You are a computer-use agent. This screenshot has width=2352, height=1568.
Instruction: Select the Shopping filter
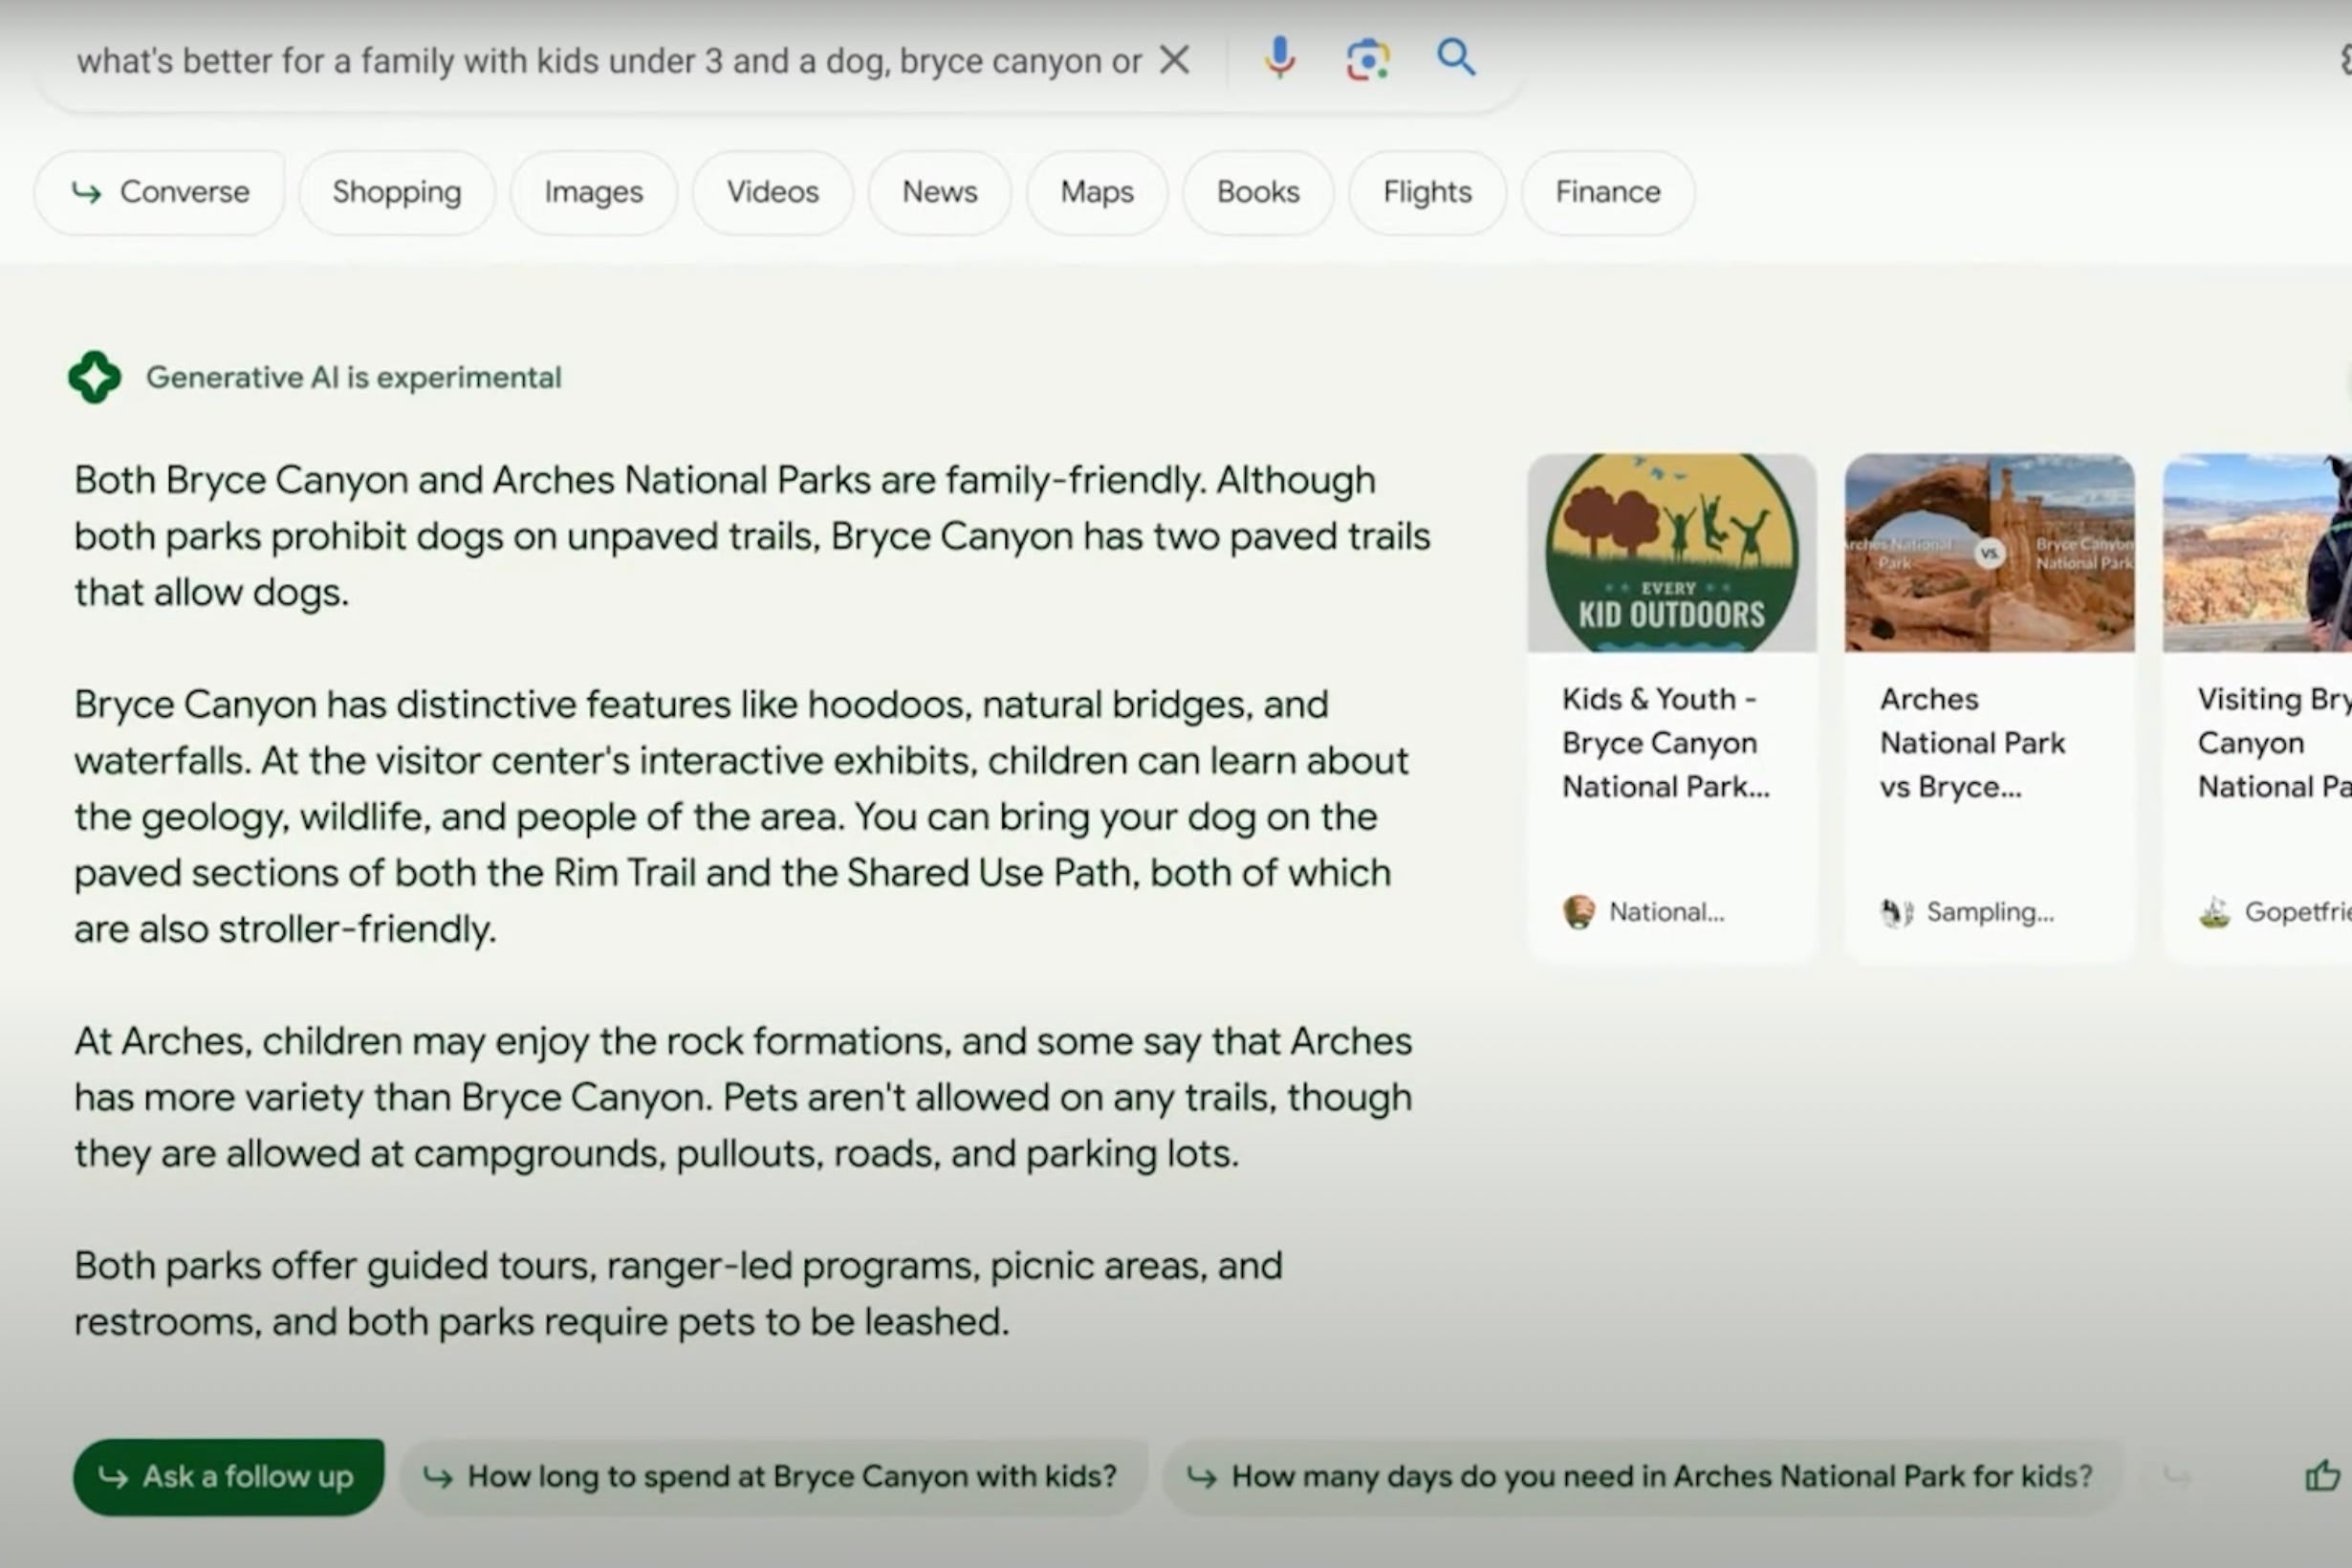394,191
